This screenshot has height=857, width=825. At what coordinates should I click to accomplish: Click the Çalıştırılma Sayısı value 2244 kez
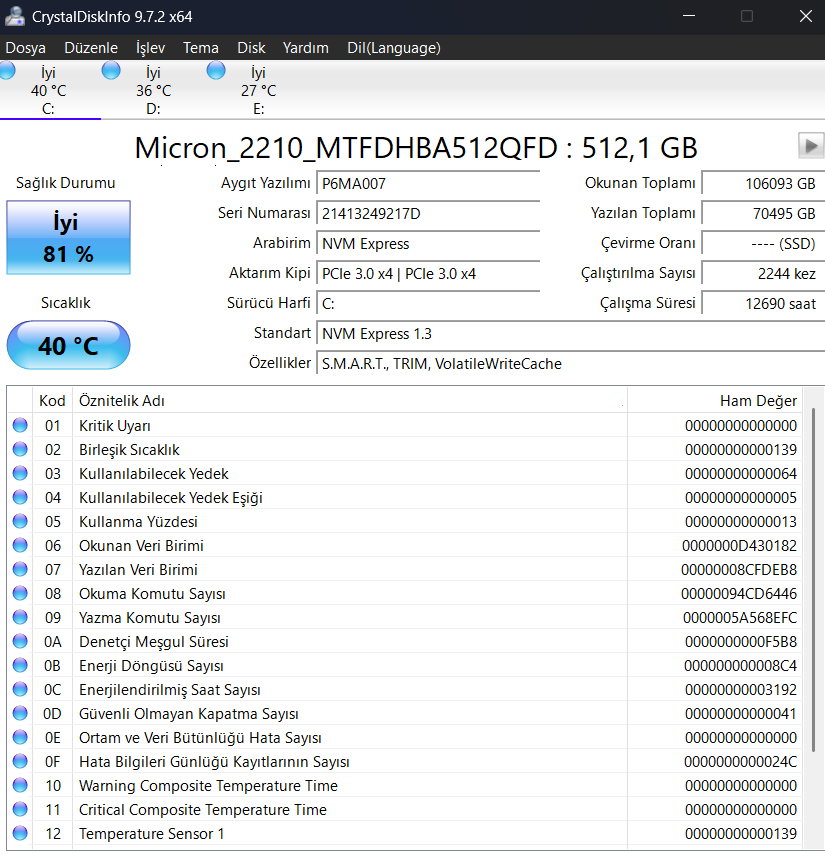(x=763, y=274)
